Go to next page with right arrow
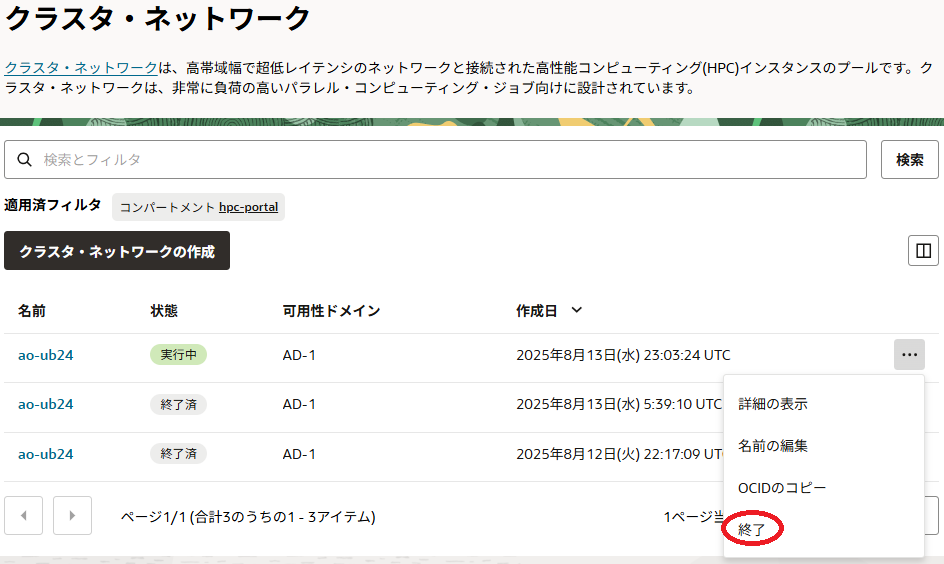Viewport: 944px width, 564px height. coord(72,516)
